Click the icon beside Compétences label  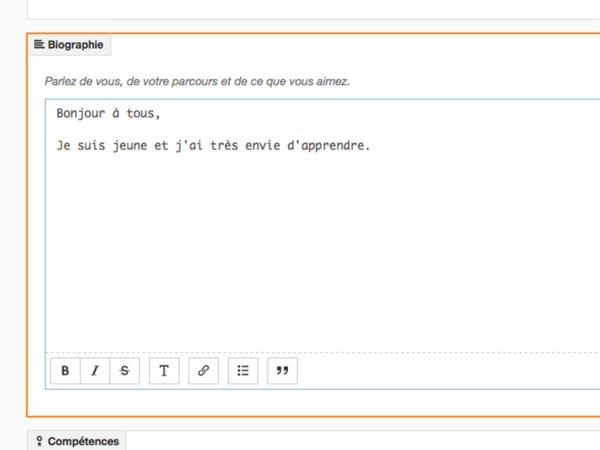39,441
